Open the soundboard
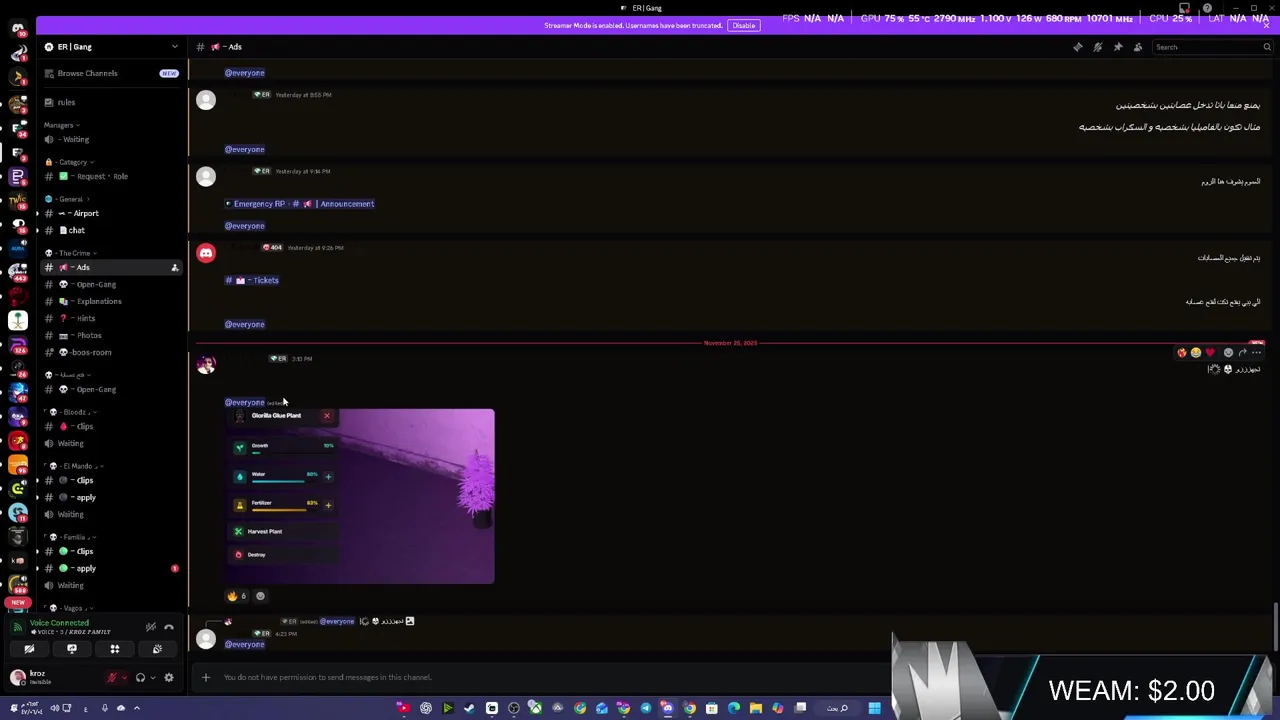Image resolution: width=1280 pixels, height=720 pixels. click(157, 649)
